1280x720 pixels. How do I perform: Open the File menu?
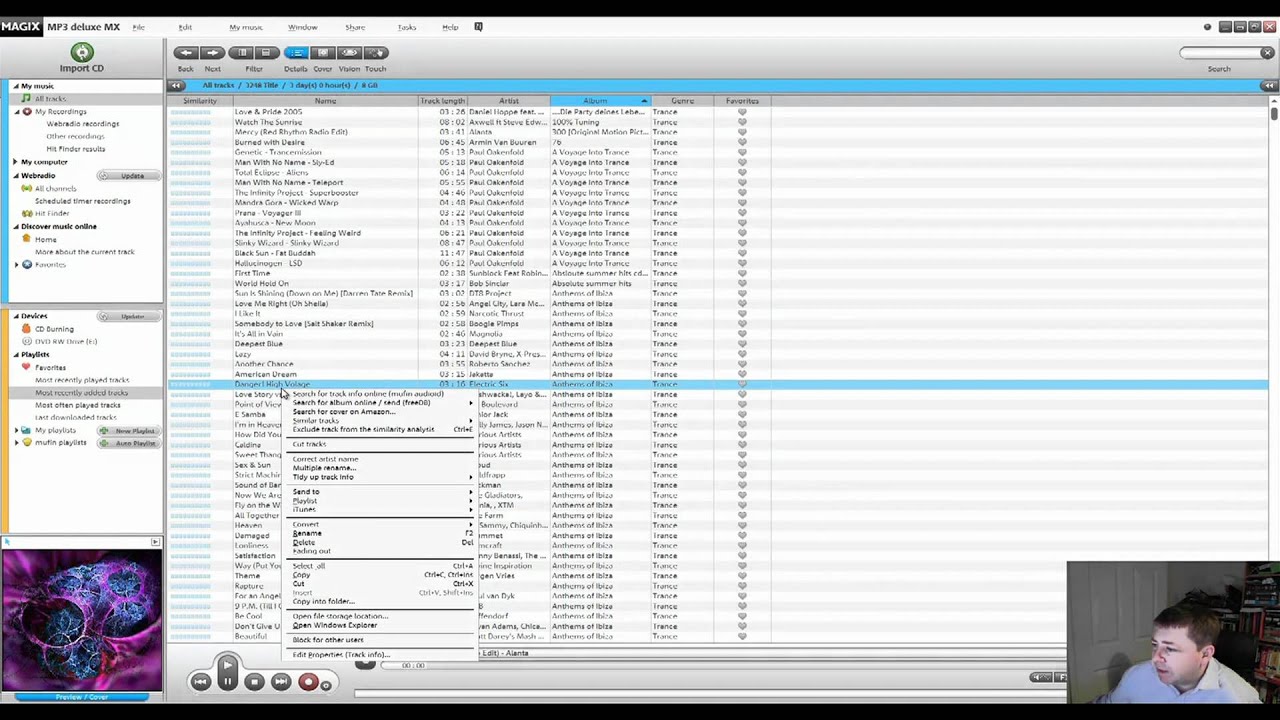click(138, 27)
